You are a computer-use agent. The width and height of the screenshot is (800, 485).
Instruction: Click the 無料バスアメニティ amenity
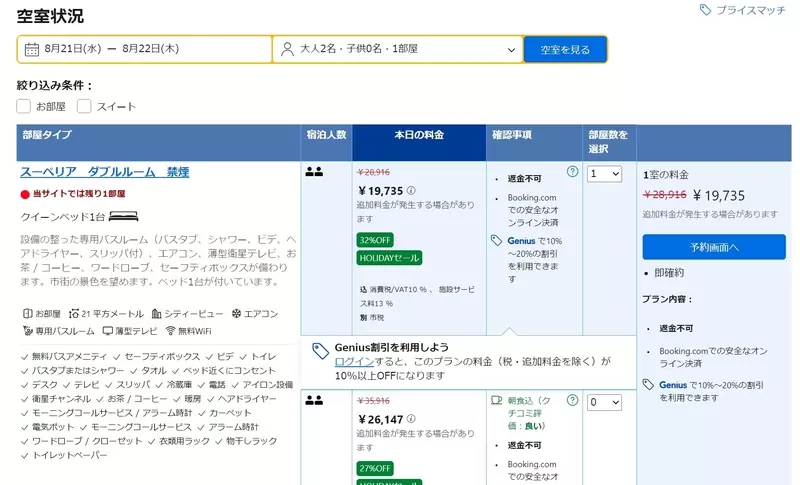click(x=69, y=356)
